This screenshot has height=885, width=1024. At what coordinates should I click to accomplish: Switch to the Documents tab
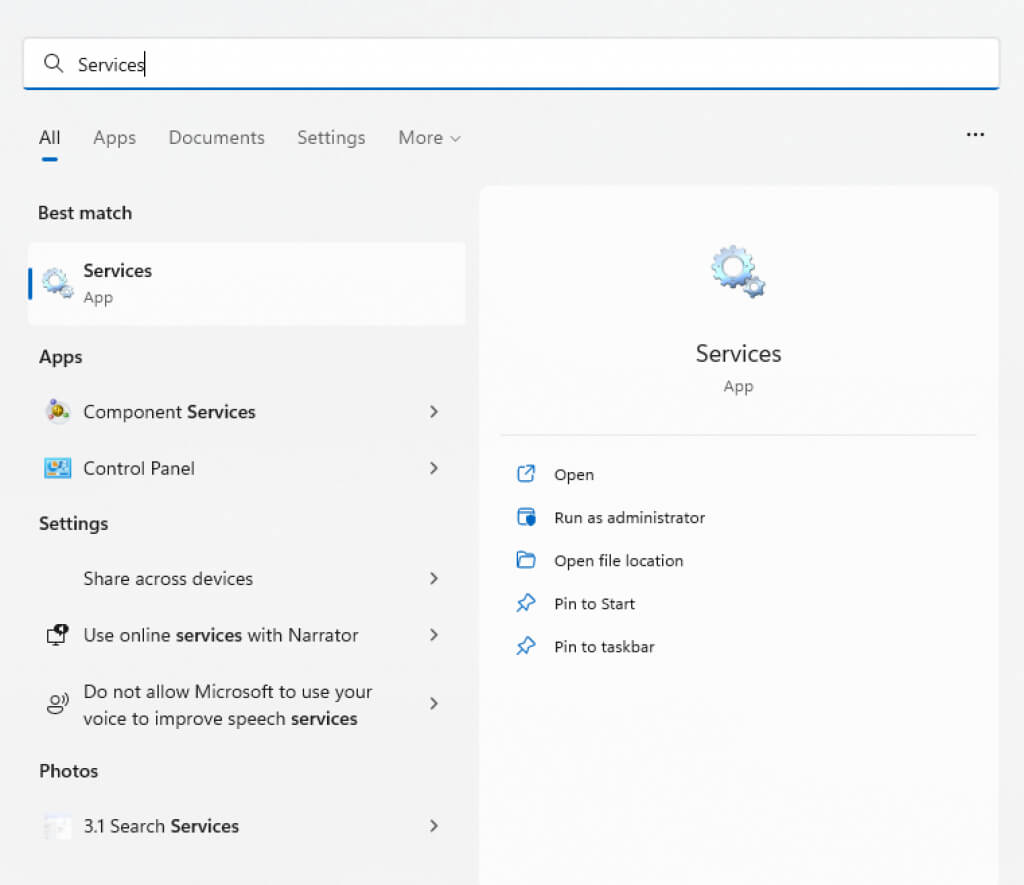tap(216, 138)
